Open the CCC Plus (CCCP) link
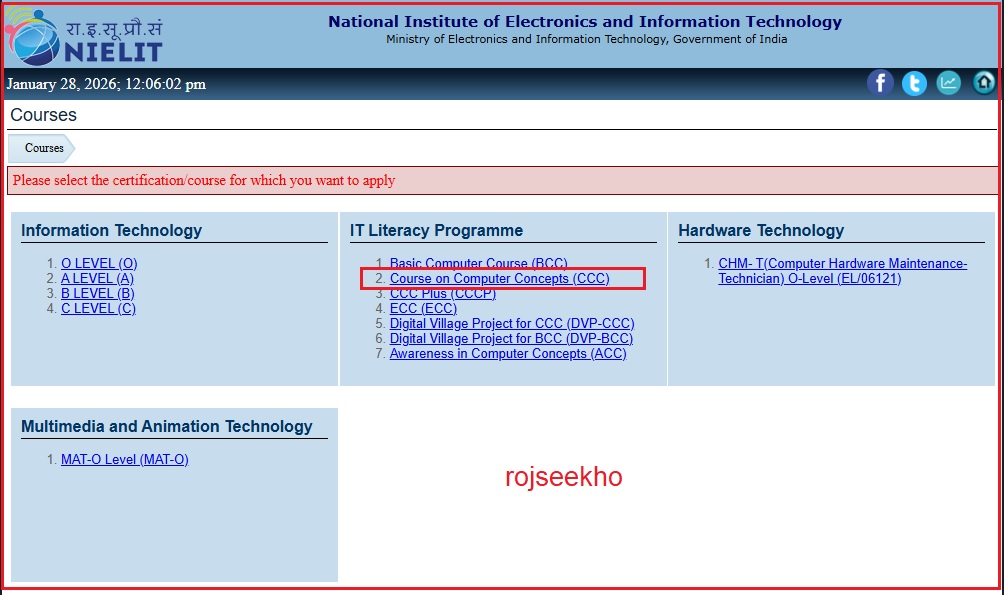This screenshot has height=595, width=1004. (443, 294)
